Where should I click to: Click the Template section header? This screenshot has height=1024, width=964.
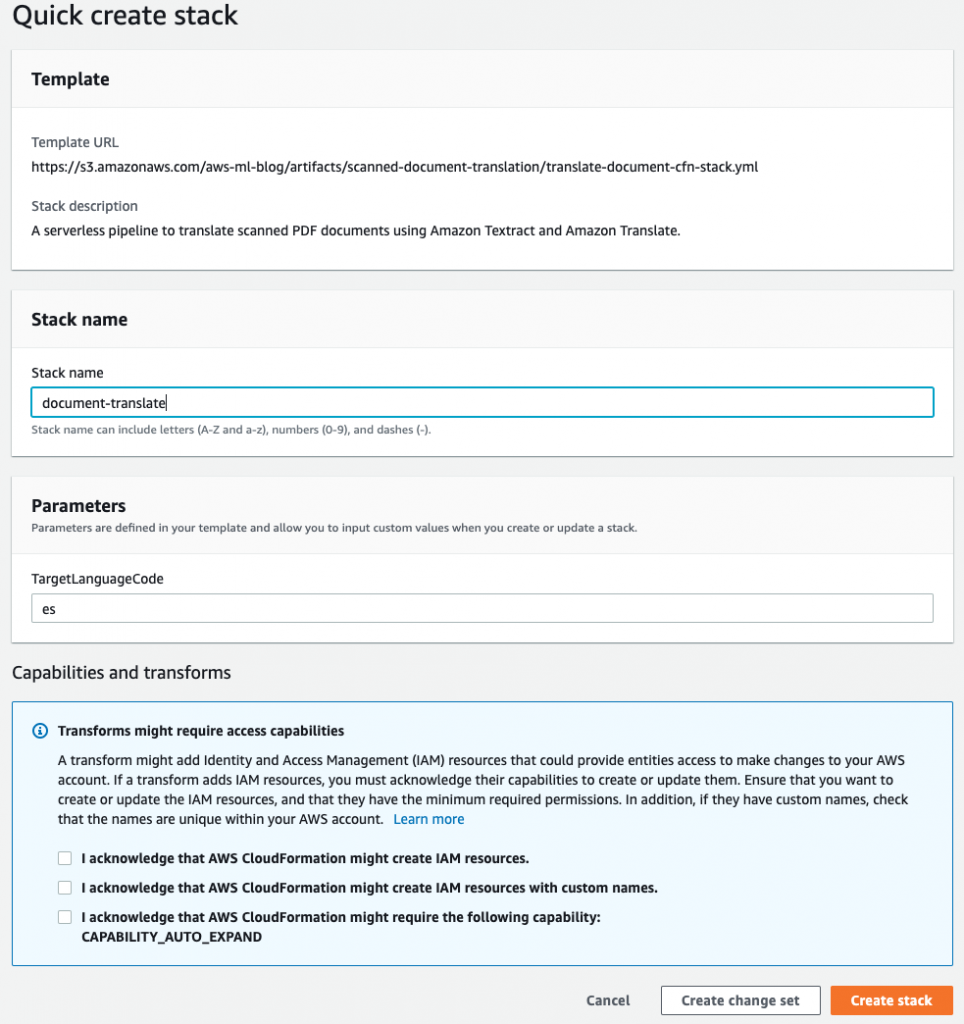coord(70,79)
